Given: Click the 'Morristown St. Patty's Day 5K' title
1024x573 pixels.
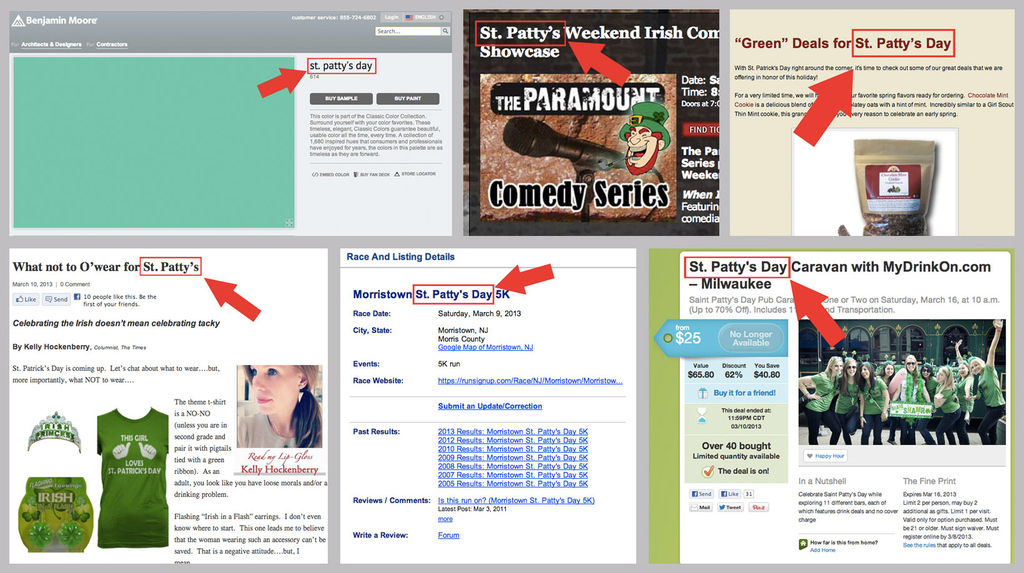Looking at the screenshot, I should pyautogui.click(x=431, y=294).
